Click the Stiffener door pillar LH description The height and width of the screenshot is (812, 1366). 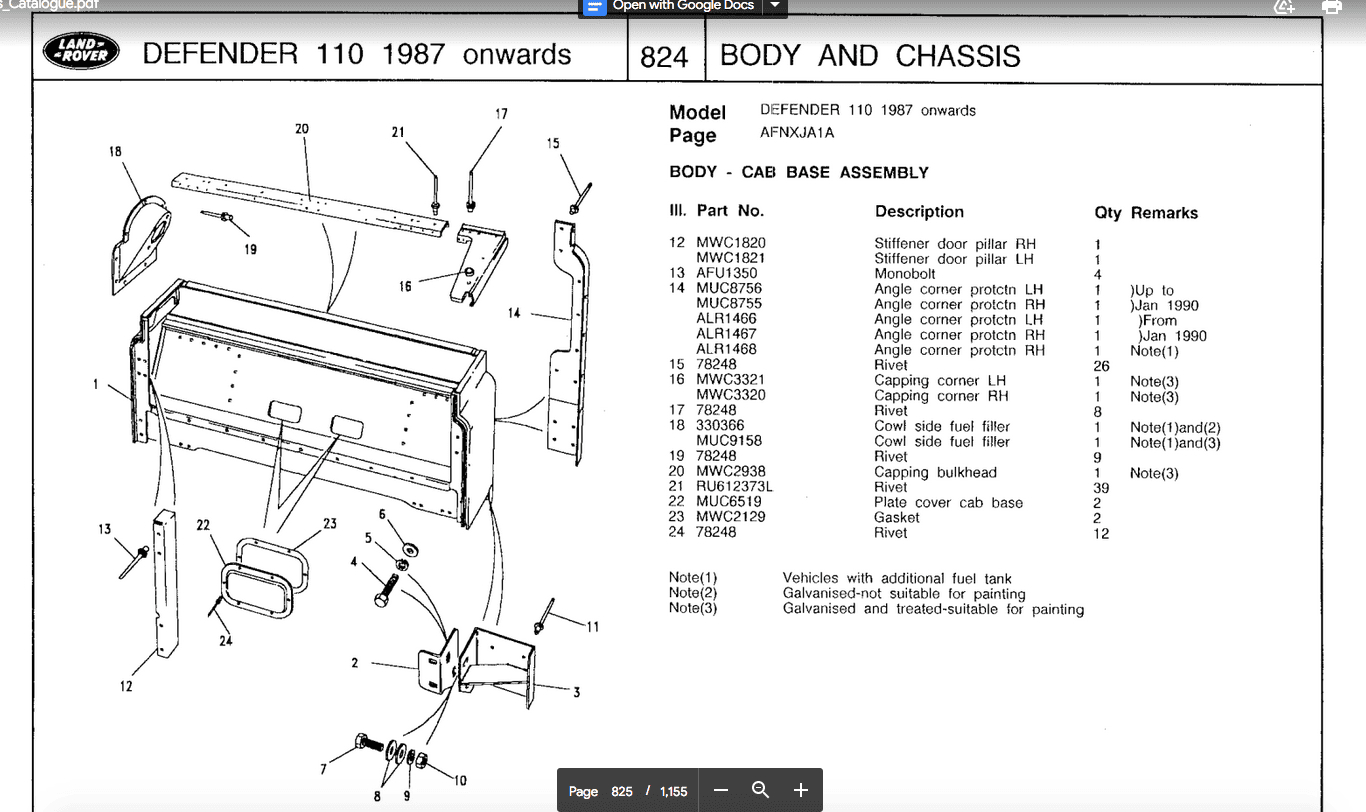point(954,259)
